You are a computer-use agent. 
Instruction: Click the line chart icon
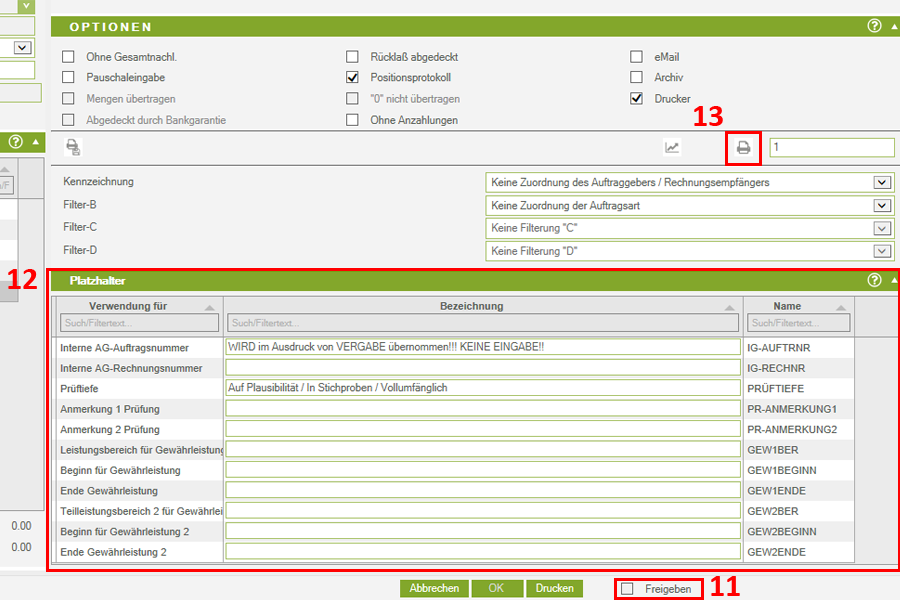click(672, 148)
